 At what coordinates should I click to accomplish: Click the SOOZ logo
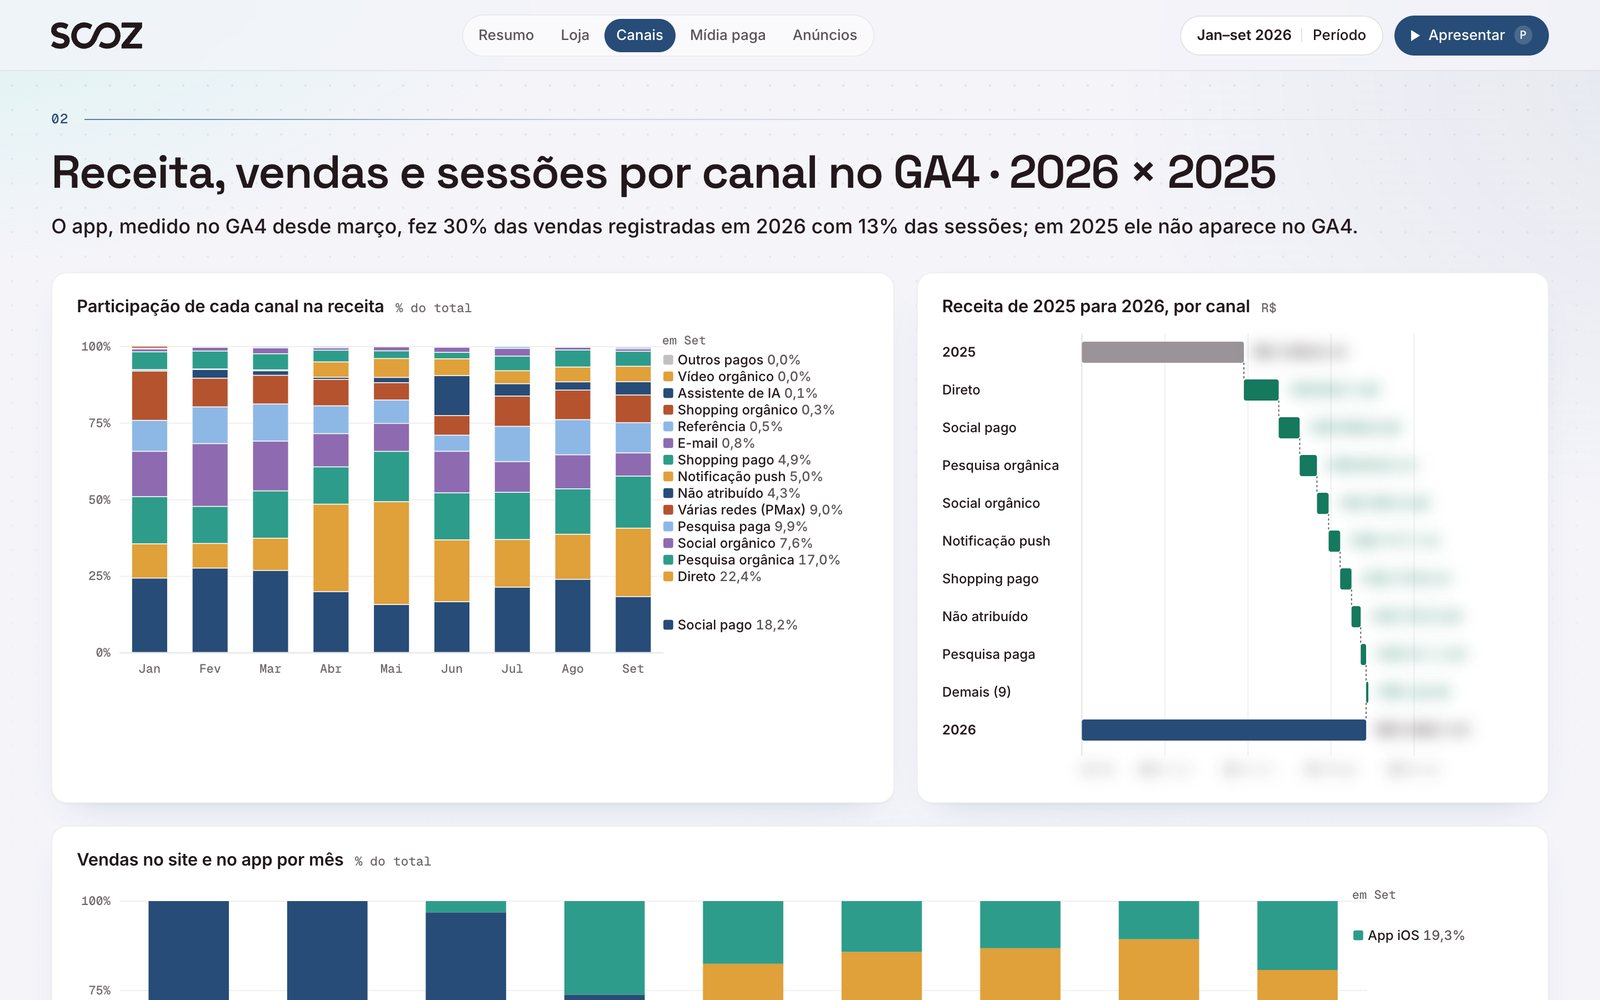[96, 36]
